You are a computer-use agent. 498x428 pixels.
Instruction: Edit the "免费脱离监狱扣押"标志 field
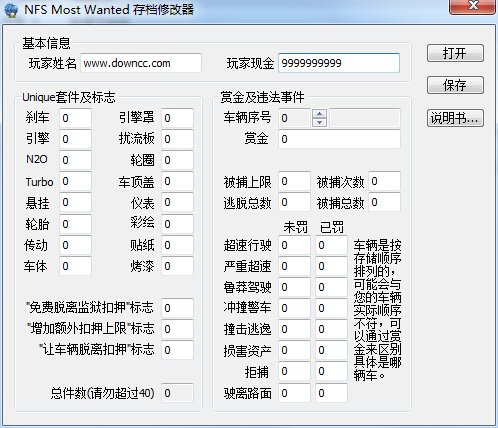tap(177, 308)
